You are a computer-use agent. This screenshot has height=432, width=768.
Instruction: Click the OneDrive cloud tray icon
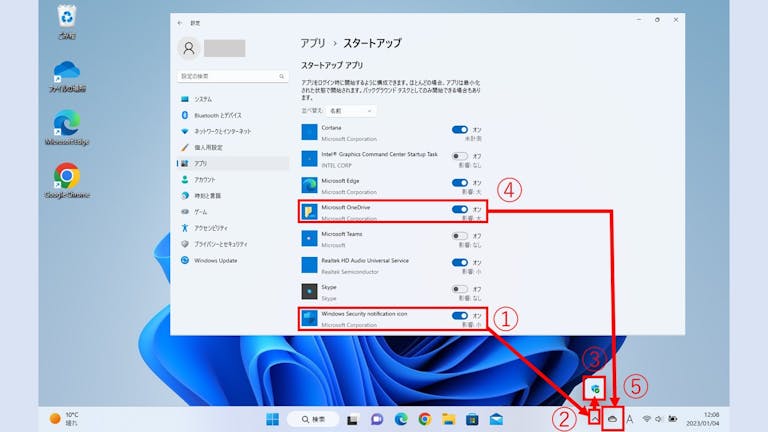(612, 419)
